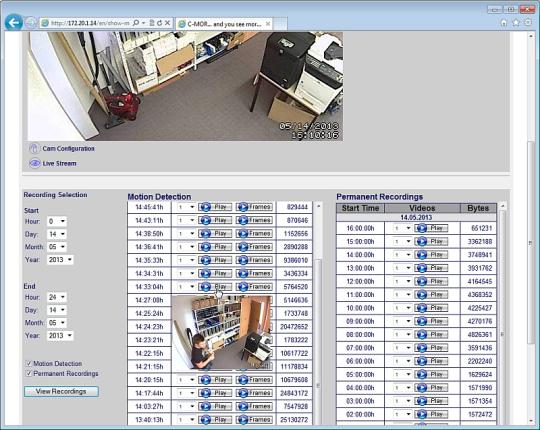Open the browser home icon
Viewport: 540px width, 430px height.
[x=504, y=23]
